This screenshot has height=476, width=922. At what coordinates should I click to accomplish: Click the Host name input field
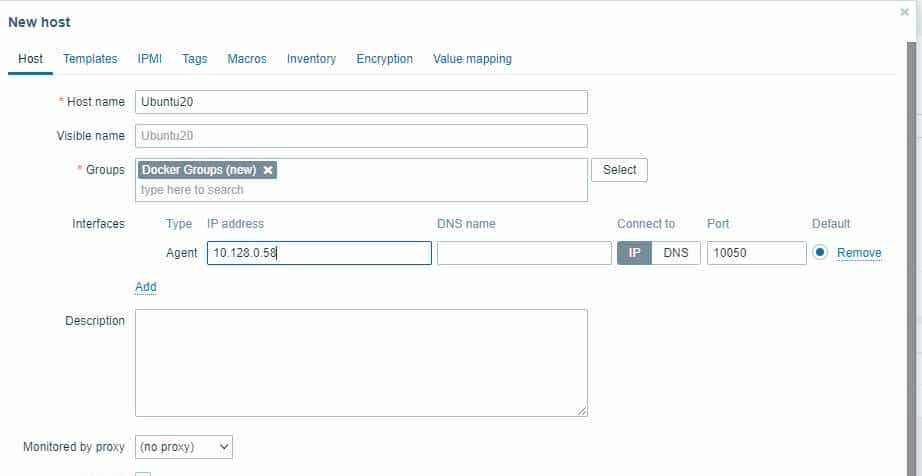[x=361, y=102]
